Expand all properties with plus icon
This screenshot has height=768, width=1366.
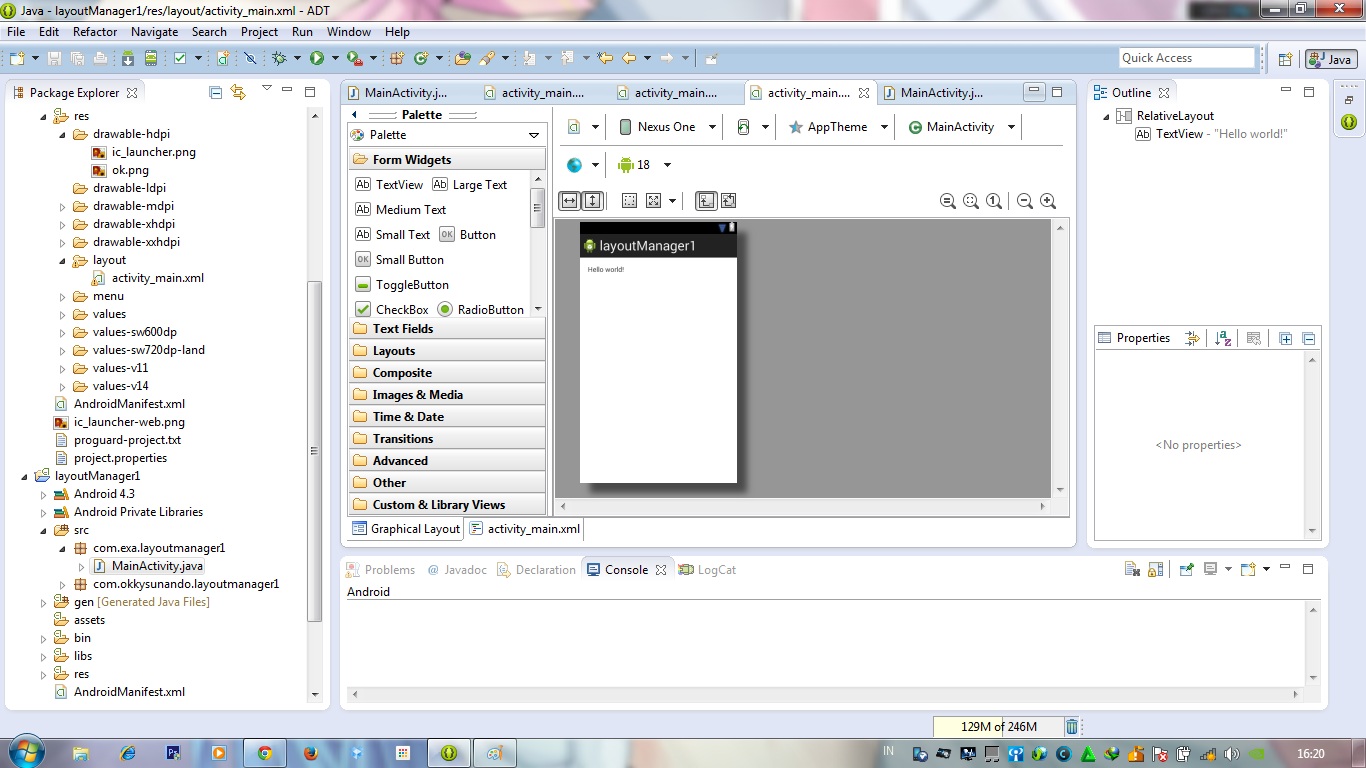(x=1286, y=338)
